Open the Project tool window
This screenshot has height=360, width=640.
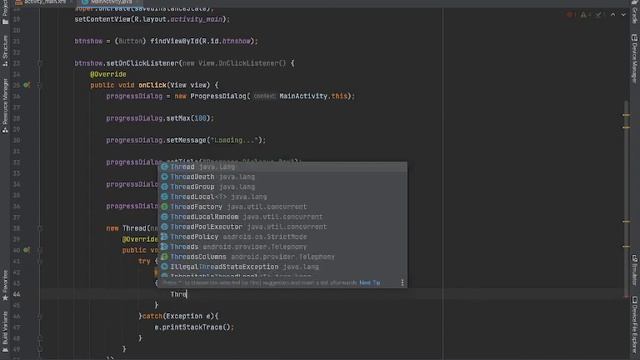[5, 11]
